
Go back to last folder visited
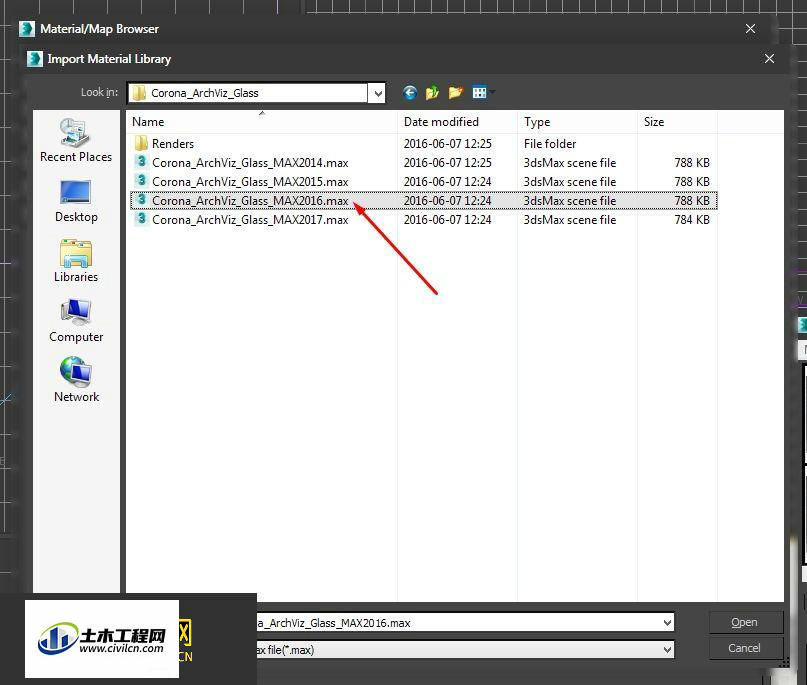(410, 93)
